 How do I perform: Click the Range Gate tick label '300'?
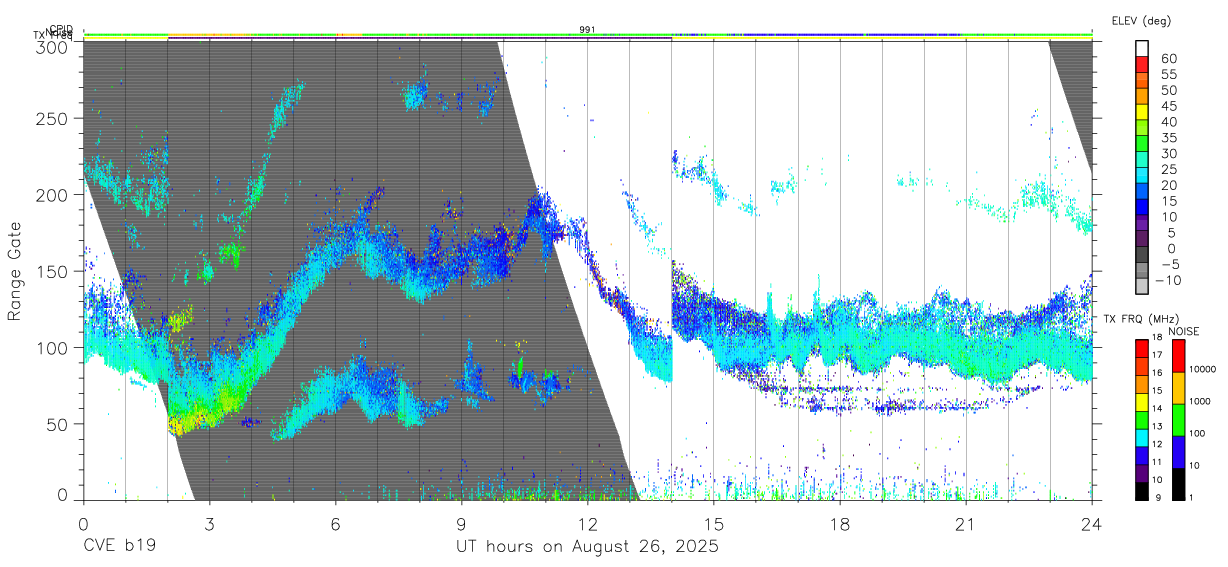click(54, 47)
